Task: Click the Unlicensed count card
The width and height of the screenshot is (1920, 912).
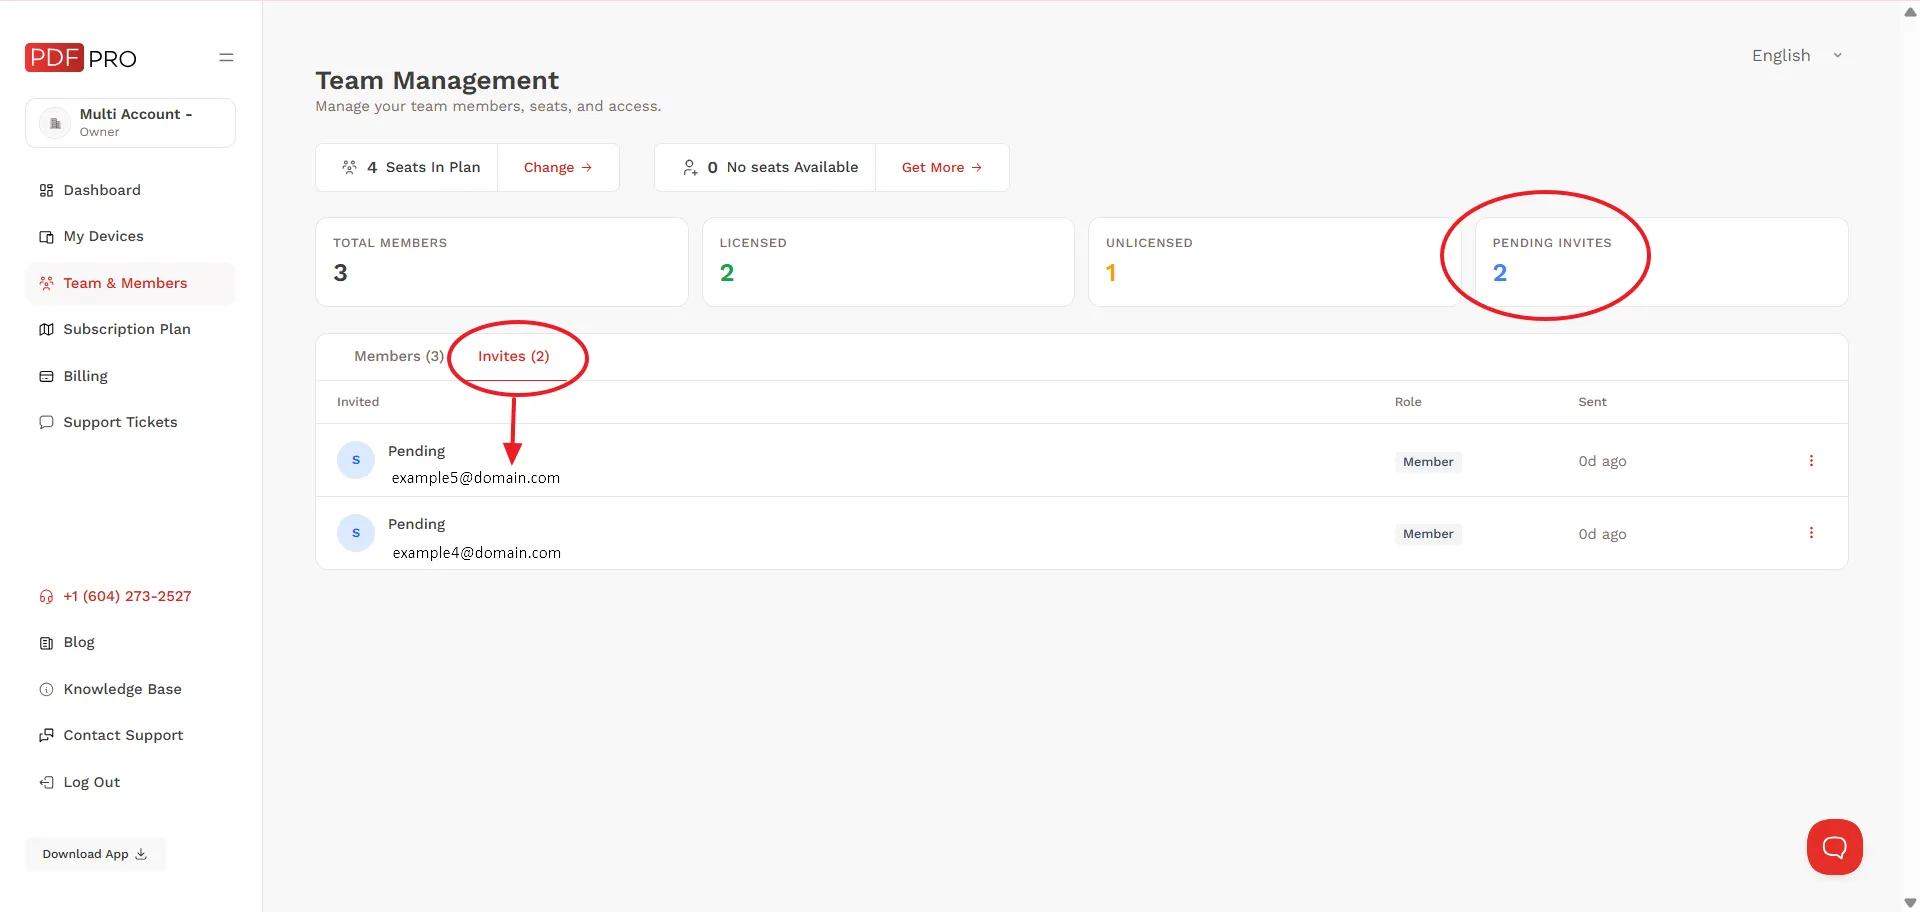Action: [x=1274, y=262]
